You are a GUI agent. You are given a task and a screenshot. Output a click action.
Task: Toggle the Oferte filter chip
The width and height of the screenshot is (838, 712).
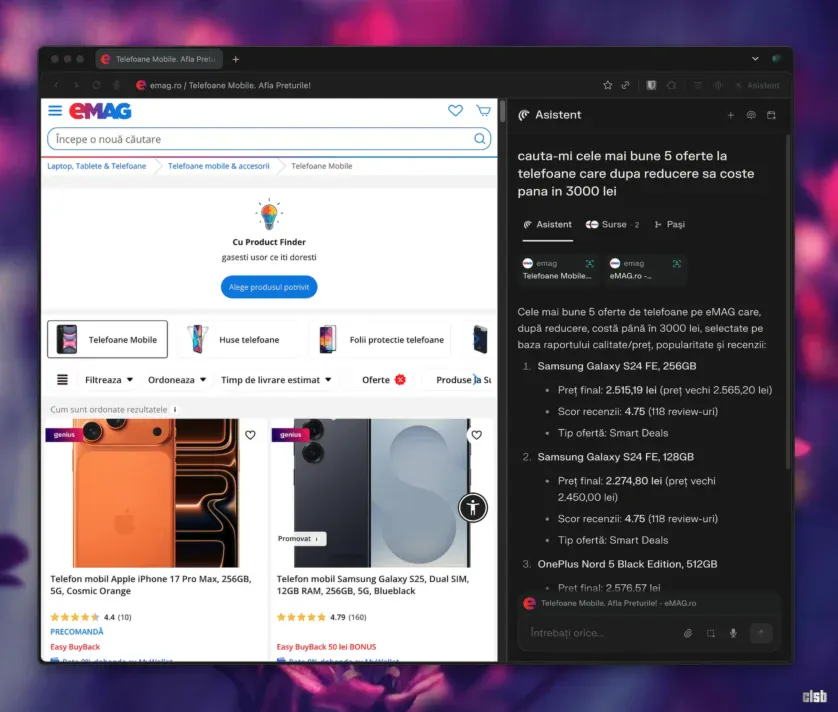(384, 380)
